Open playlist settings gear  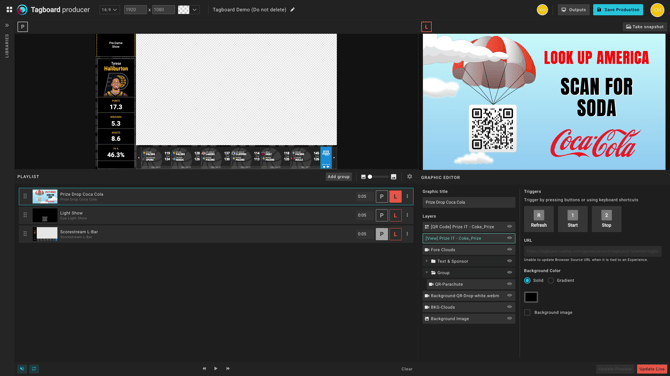(x=409, y=176)
